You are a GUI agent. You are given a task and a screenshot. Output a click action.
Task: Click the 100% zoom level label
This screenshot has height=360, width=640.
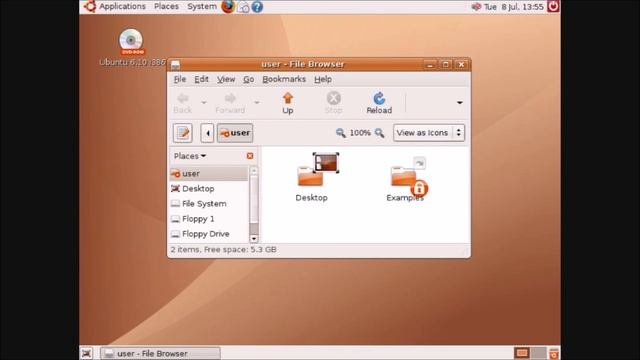(x=360, y=133)
